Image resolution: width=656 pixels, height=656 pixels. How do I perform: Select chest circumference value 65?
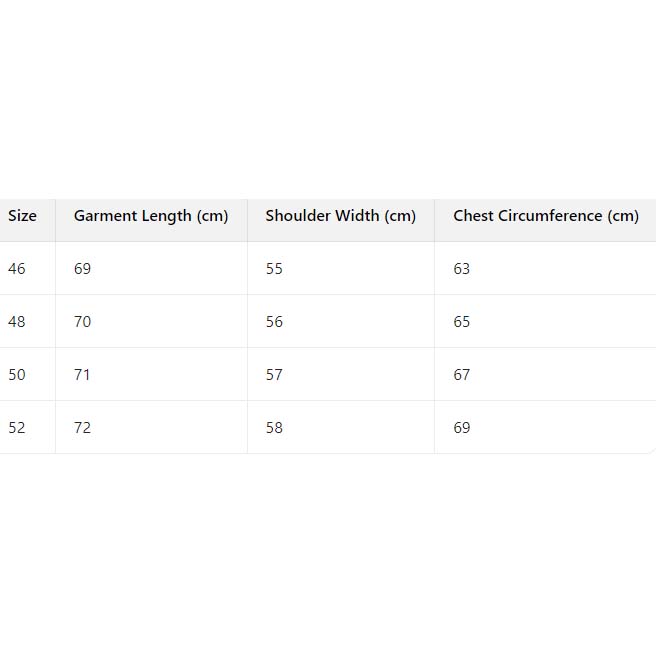click(x=461, y=322)
